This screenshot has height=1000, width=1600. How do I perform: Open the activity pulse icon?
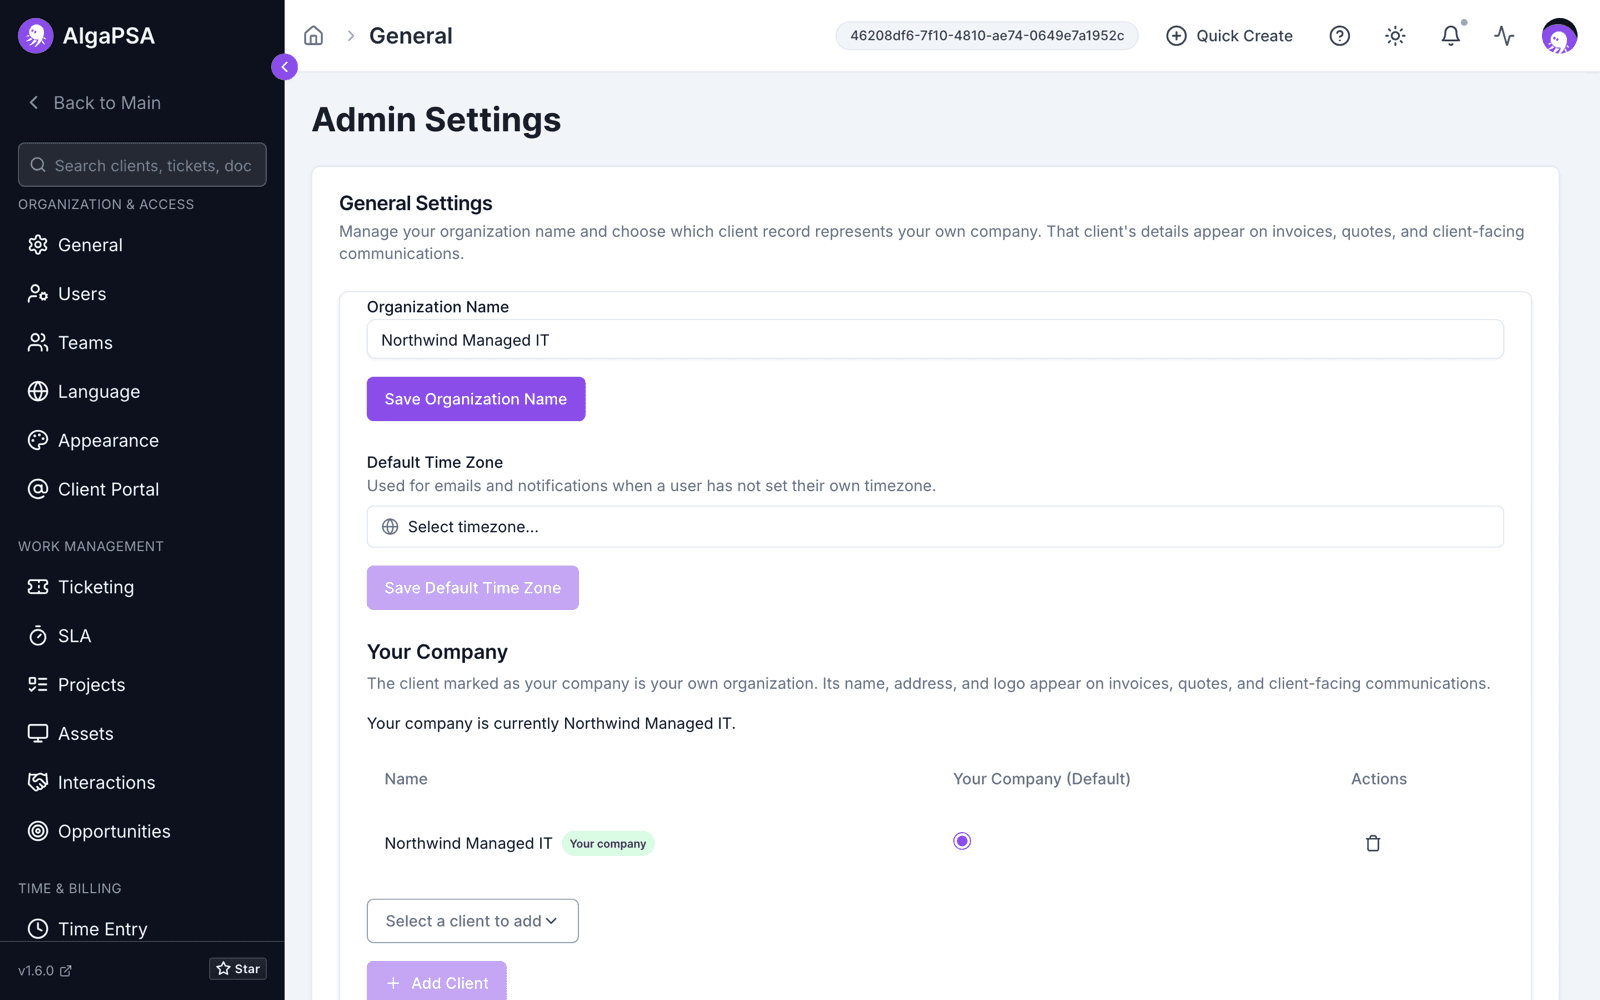click(1504, 36)
